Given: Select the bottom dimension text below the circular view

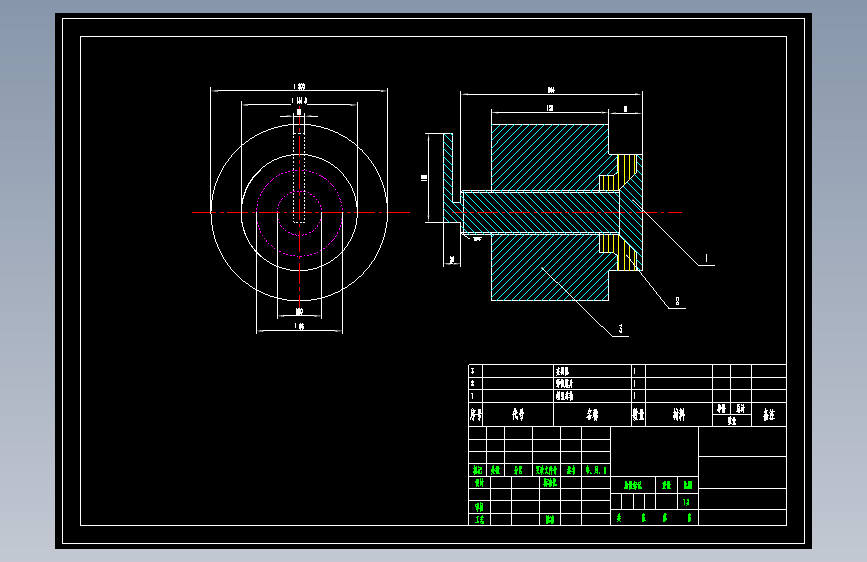Looking at the screenshot, I should pos(299,326).
